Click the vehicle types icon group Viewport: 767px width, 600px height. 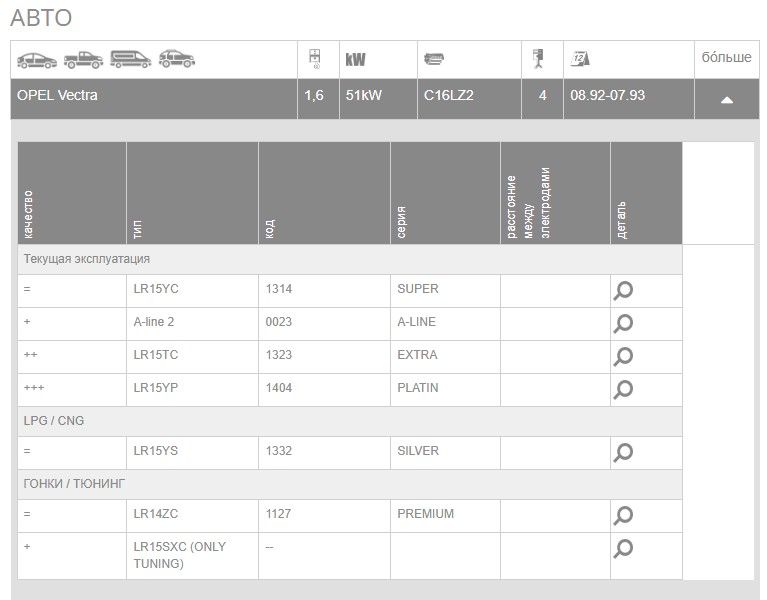pos(106,60)
